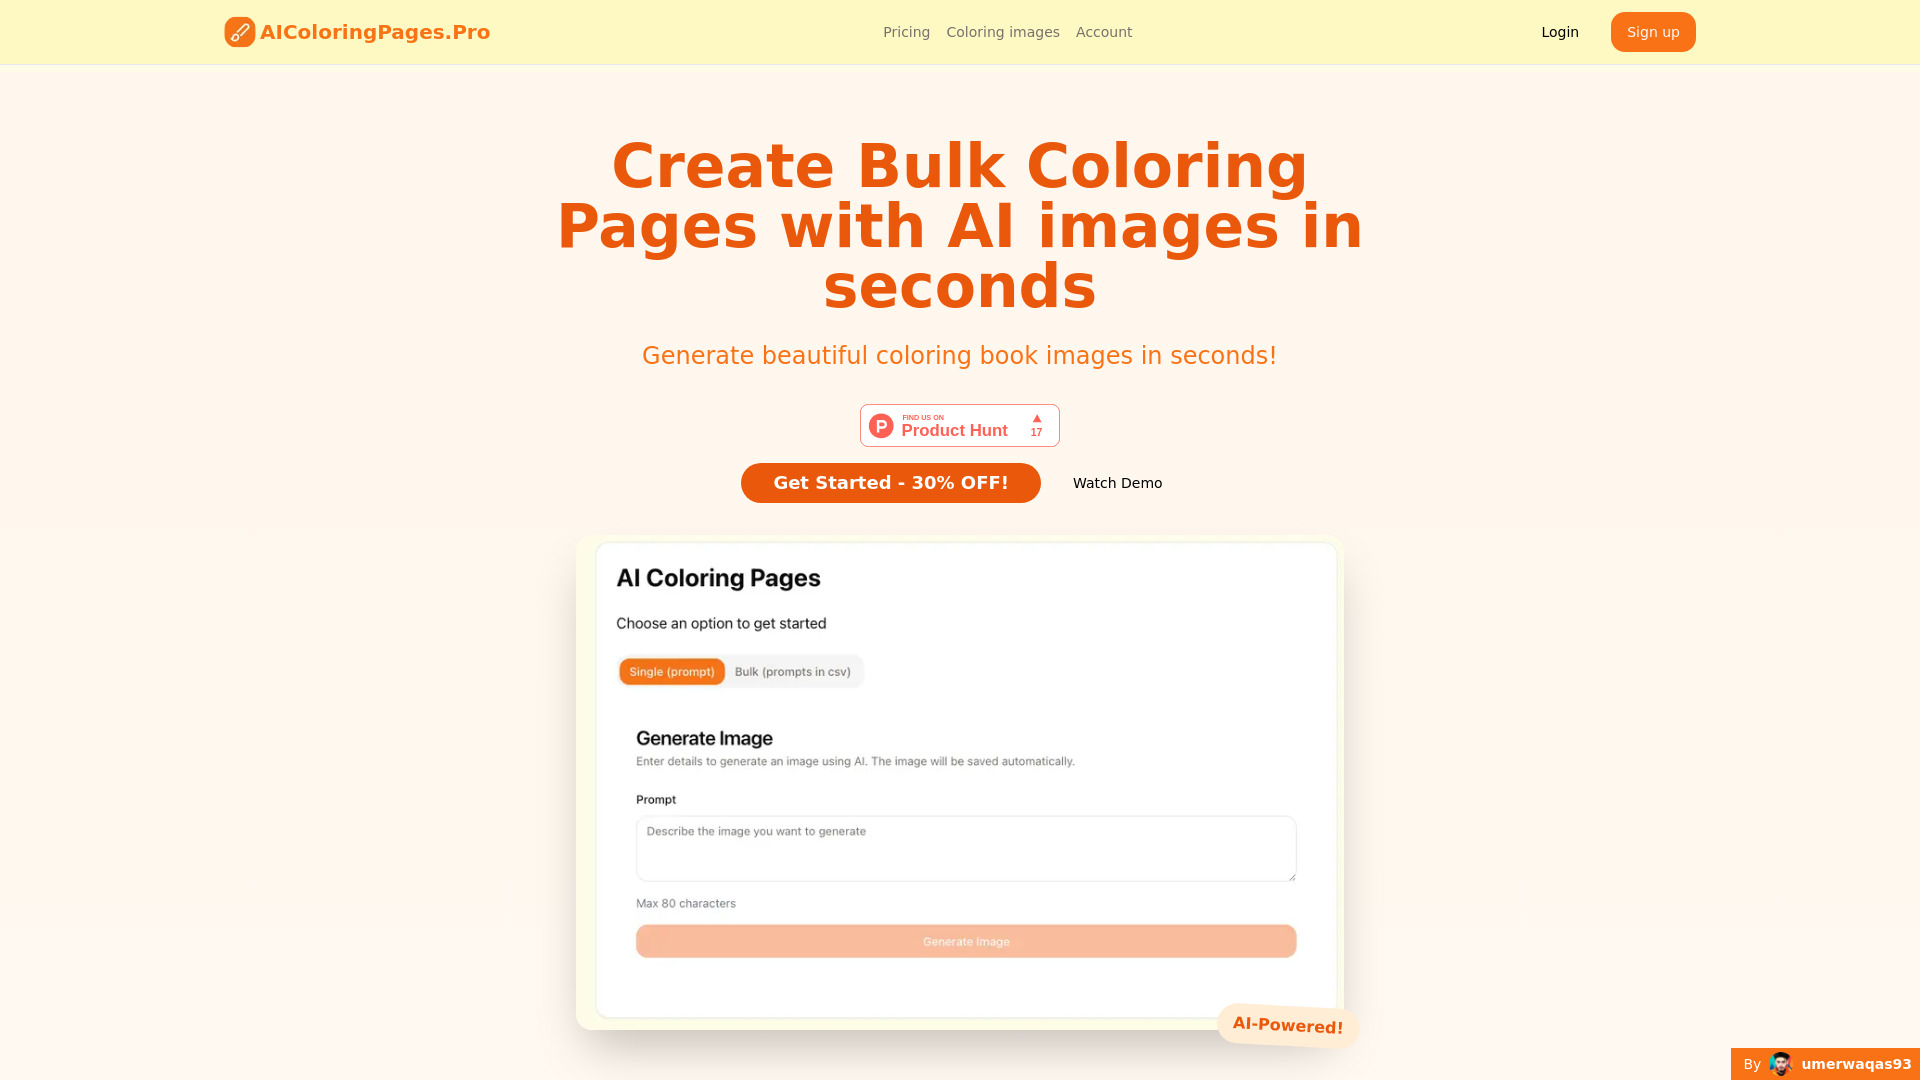Click the AIColoringPages.Pro logo icon
1920x1080 pixels.
[x=239, y=32]
